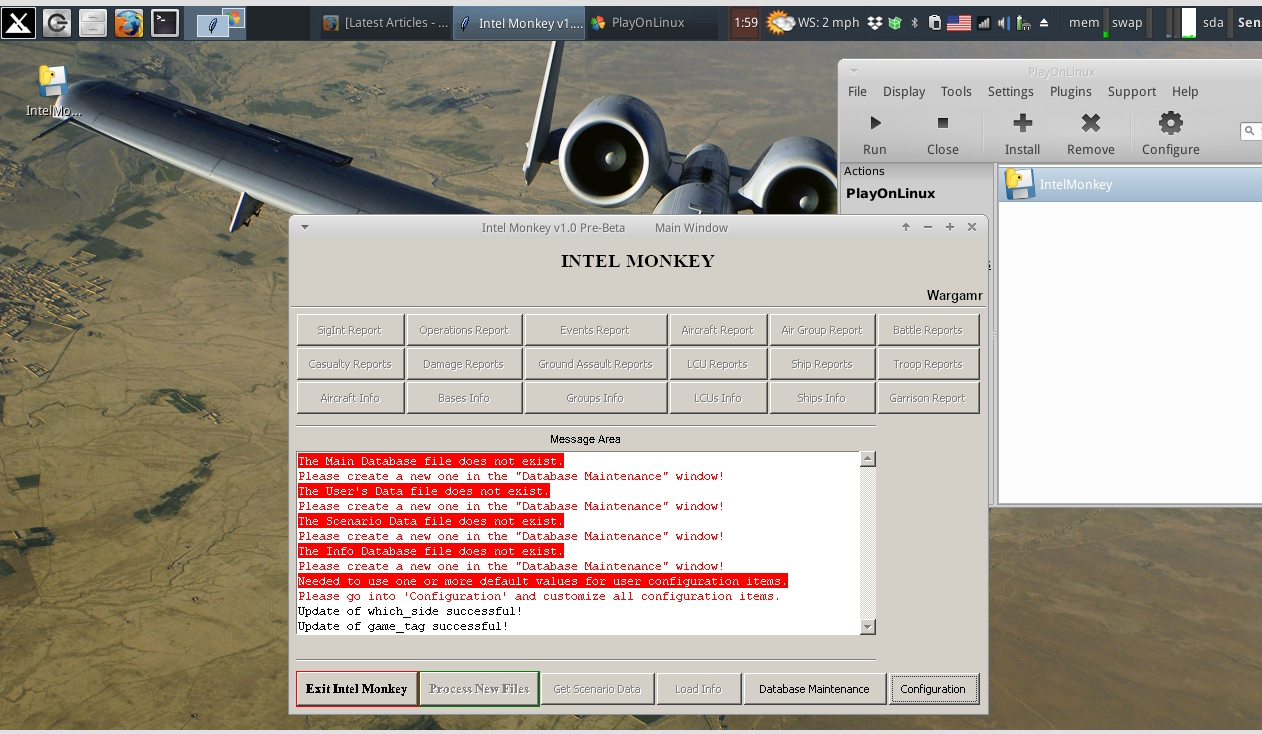The width and height of the screenshot is (1262, 734).
Task: Click the Garrison Report button
Action: [928, 398]
